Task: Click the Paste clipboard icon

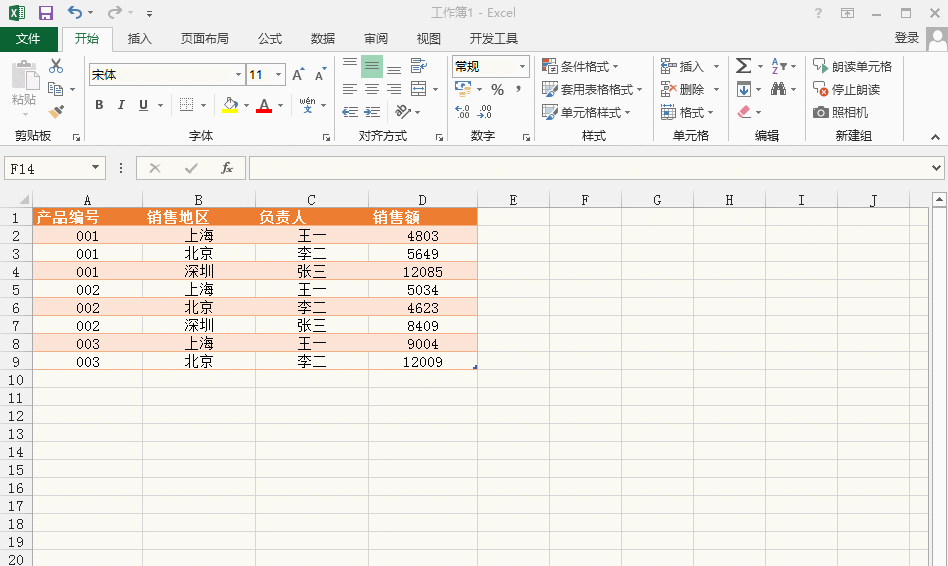Action: point(25,76)
